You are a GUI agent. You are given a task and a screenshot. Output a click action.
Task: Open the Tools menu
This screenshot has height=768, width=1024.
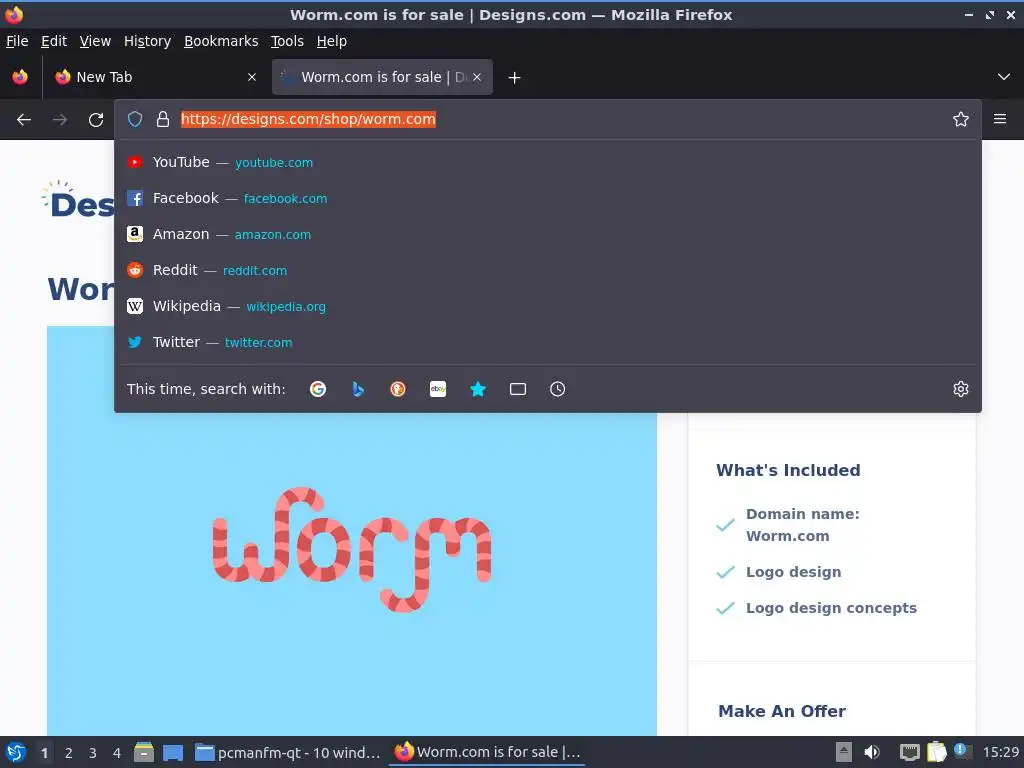pyautogui.click(x=287, y=41)
